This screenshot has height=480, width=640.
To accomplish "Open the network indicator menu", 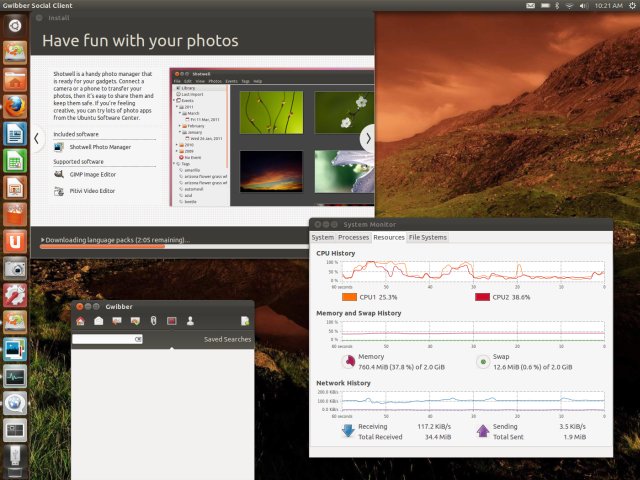I will [569, 5].
